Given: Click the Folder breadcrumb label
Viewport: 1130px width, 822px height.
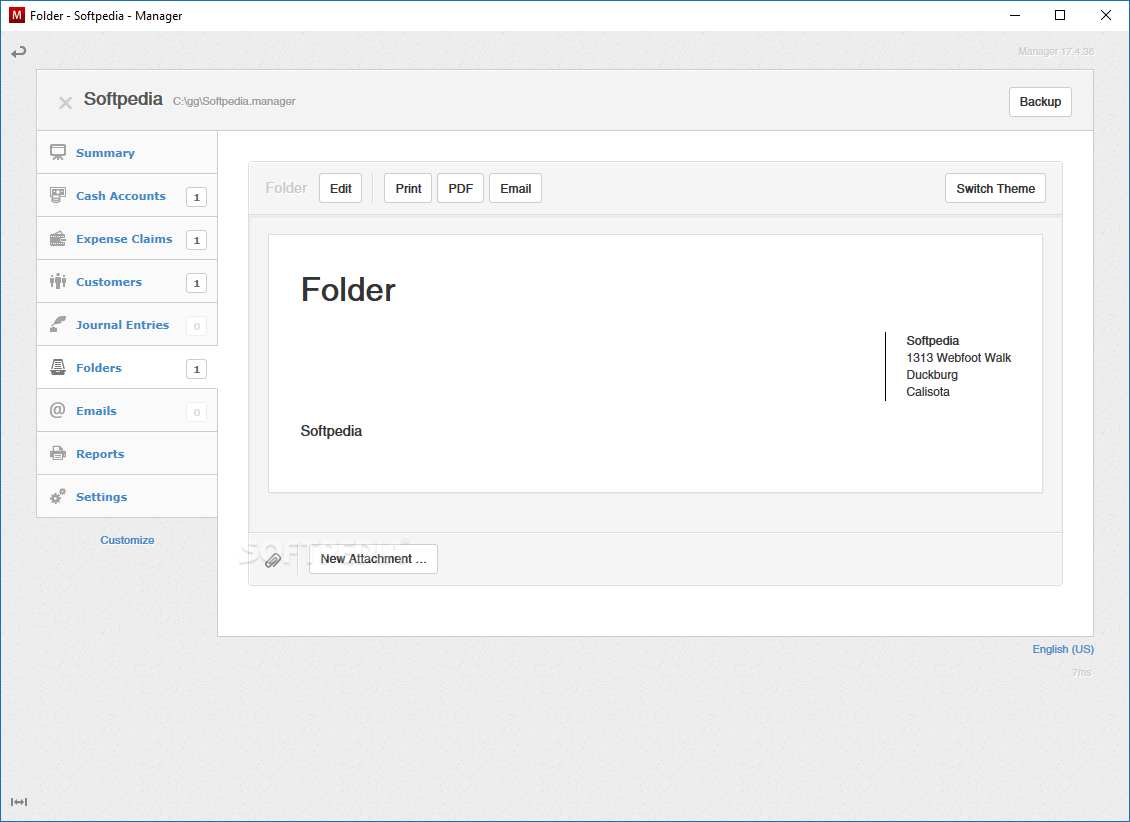Looking at the screenshot, I should [x=286, y=188].
